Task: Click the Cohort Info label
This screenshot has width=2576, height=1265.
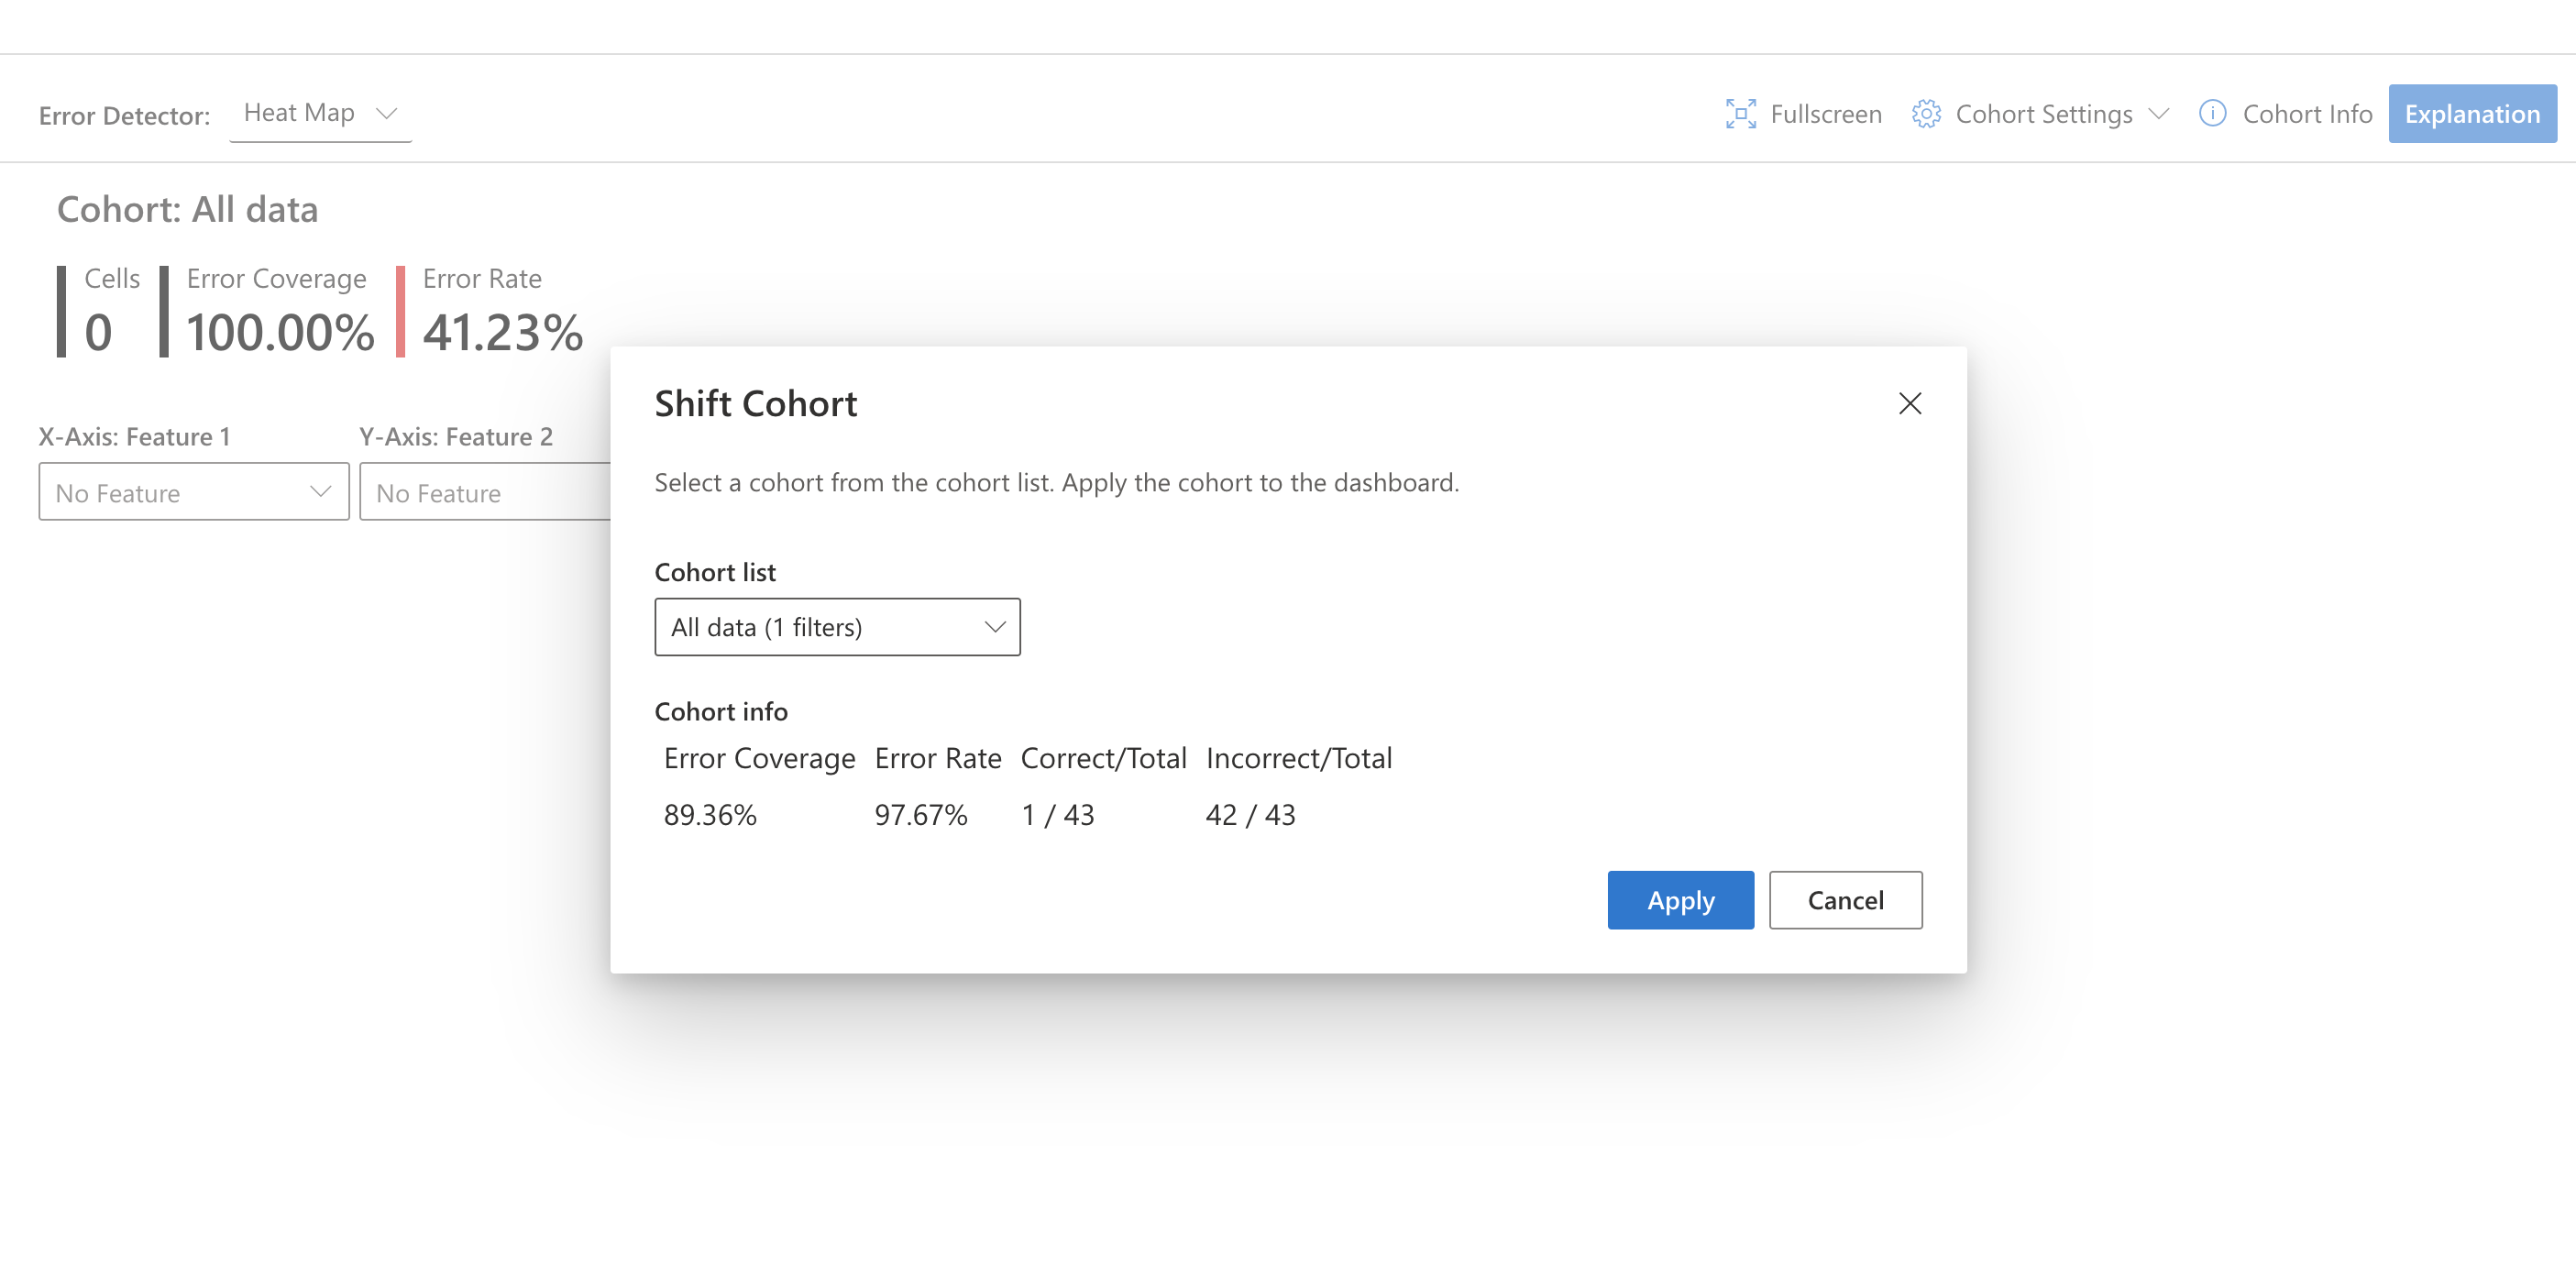Action: [x=2308, y=114]
